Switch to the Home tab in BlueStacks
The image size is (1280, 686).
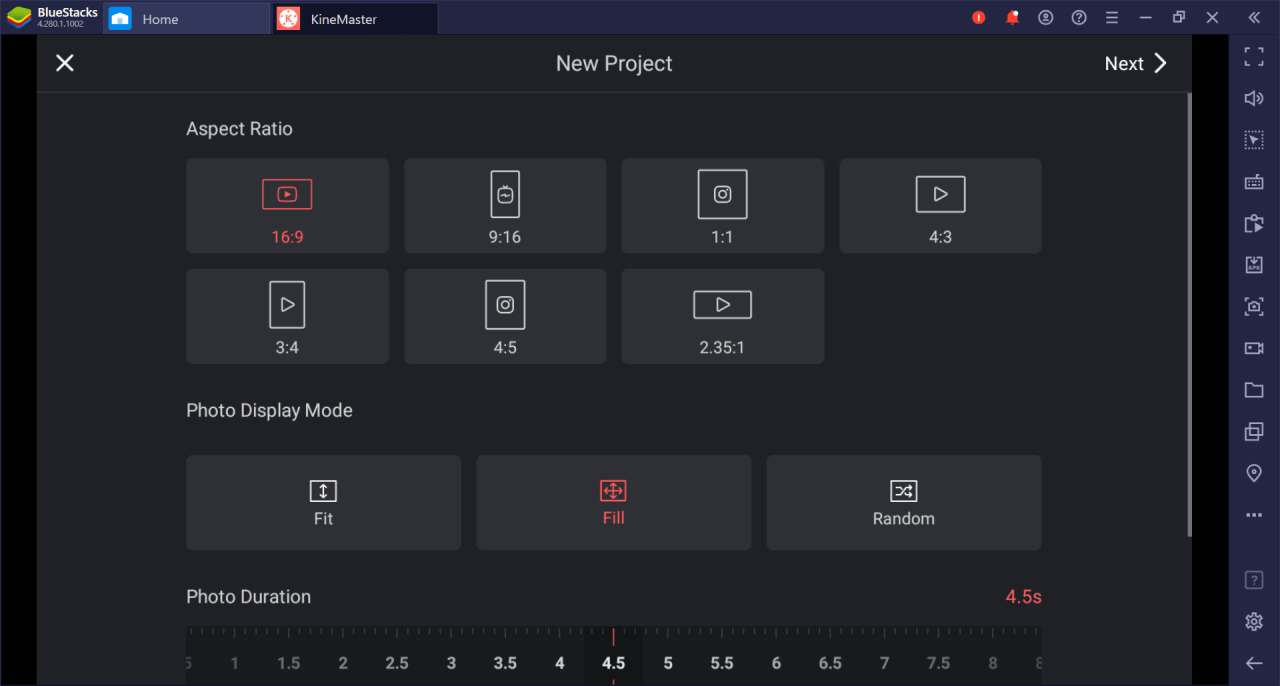click(x=187, y=19)
